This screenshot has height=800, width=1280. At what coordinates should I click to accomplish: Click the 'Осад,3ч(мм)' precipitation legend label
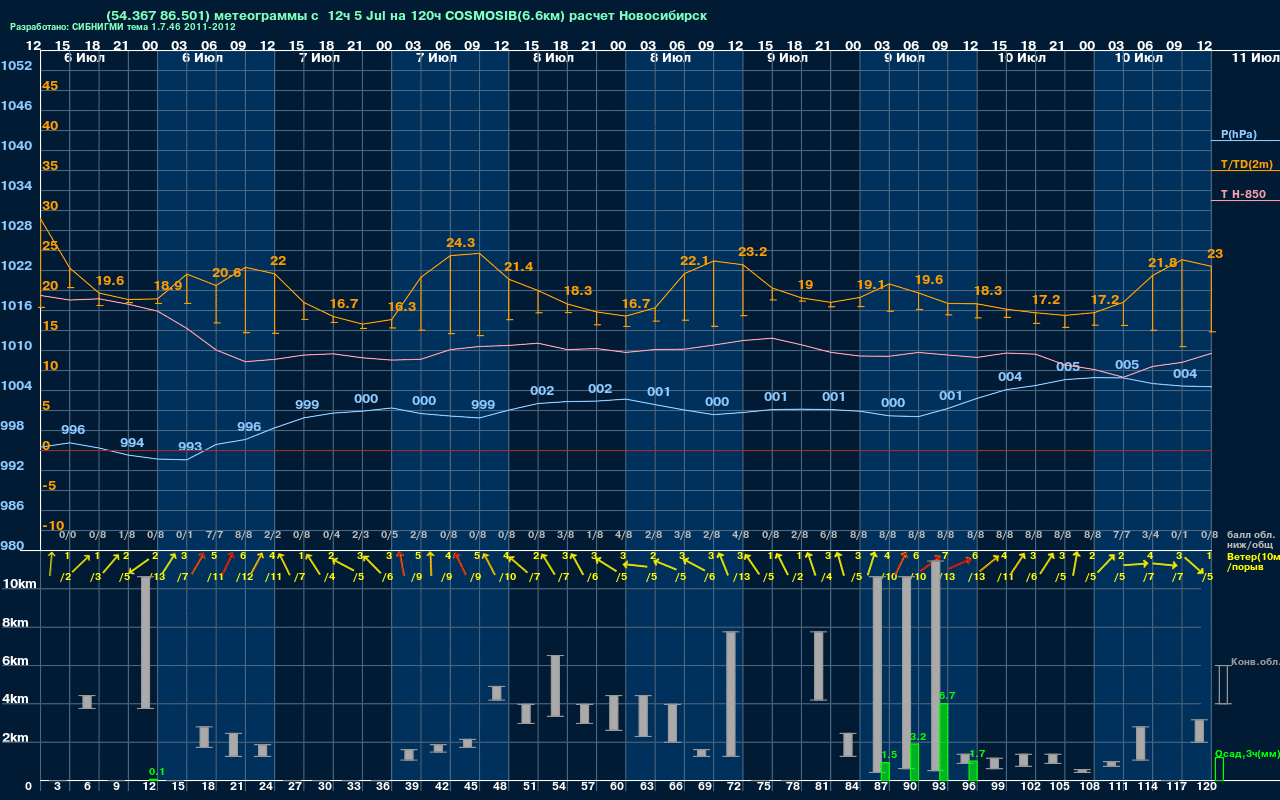pyautogui.click(x=1246, y=754)
